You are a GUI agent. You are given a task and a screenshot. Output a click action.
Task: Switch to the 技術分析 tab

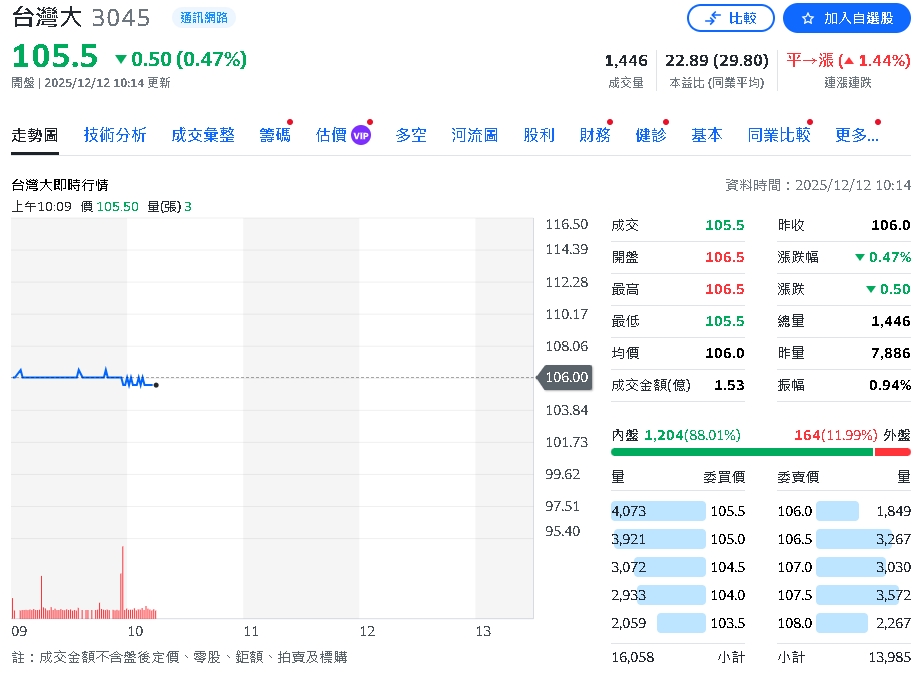114,134
